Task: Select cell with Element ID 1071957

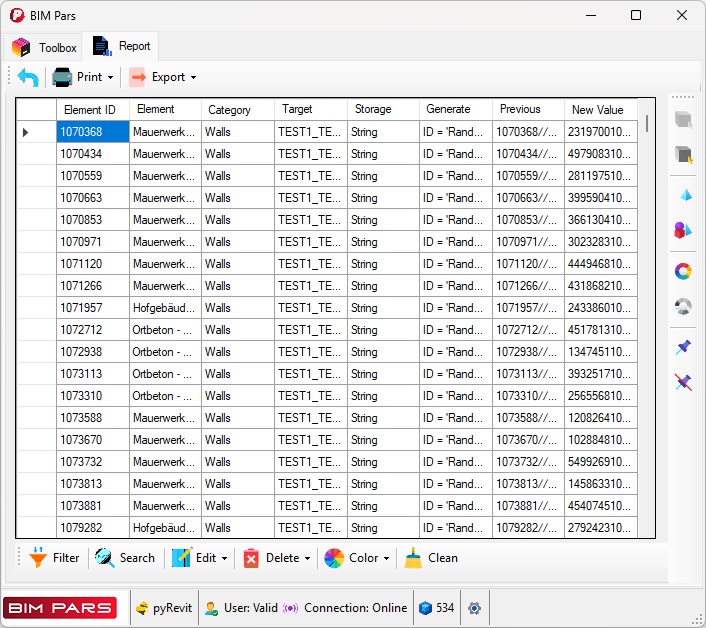Action: [x=93, y=308]
